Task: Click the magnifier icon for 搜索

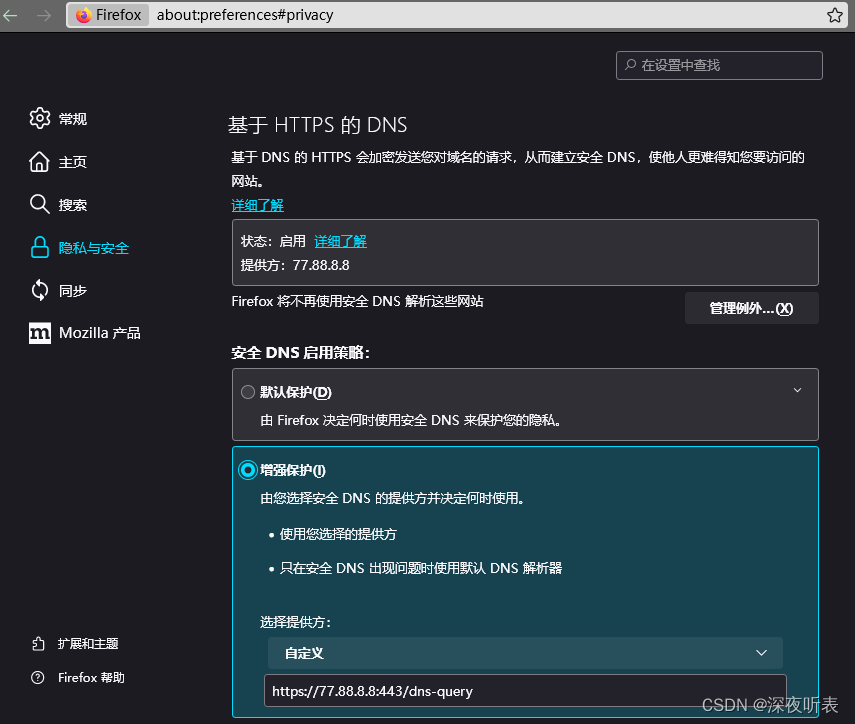Action: coord(40,204)
